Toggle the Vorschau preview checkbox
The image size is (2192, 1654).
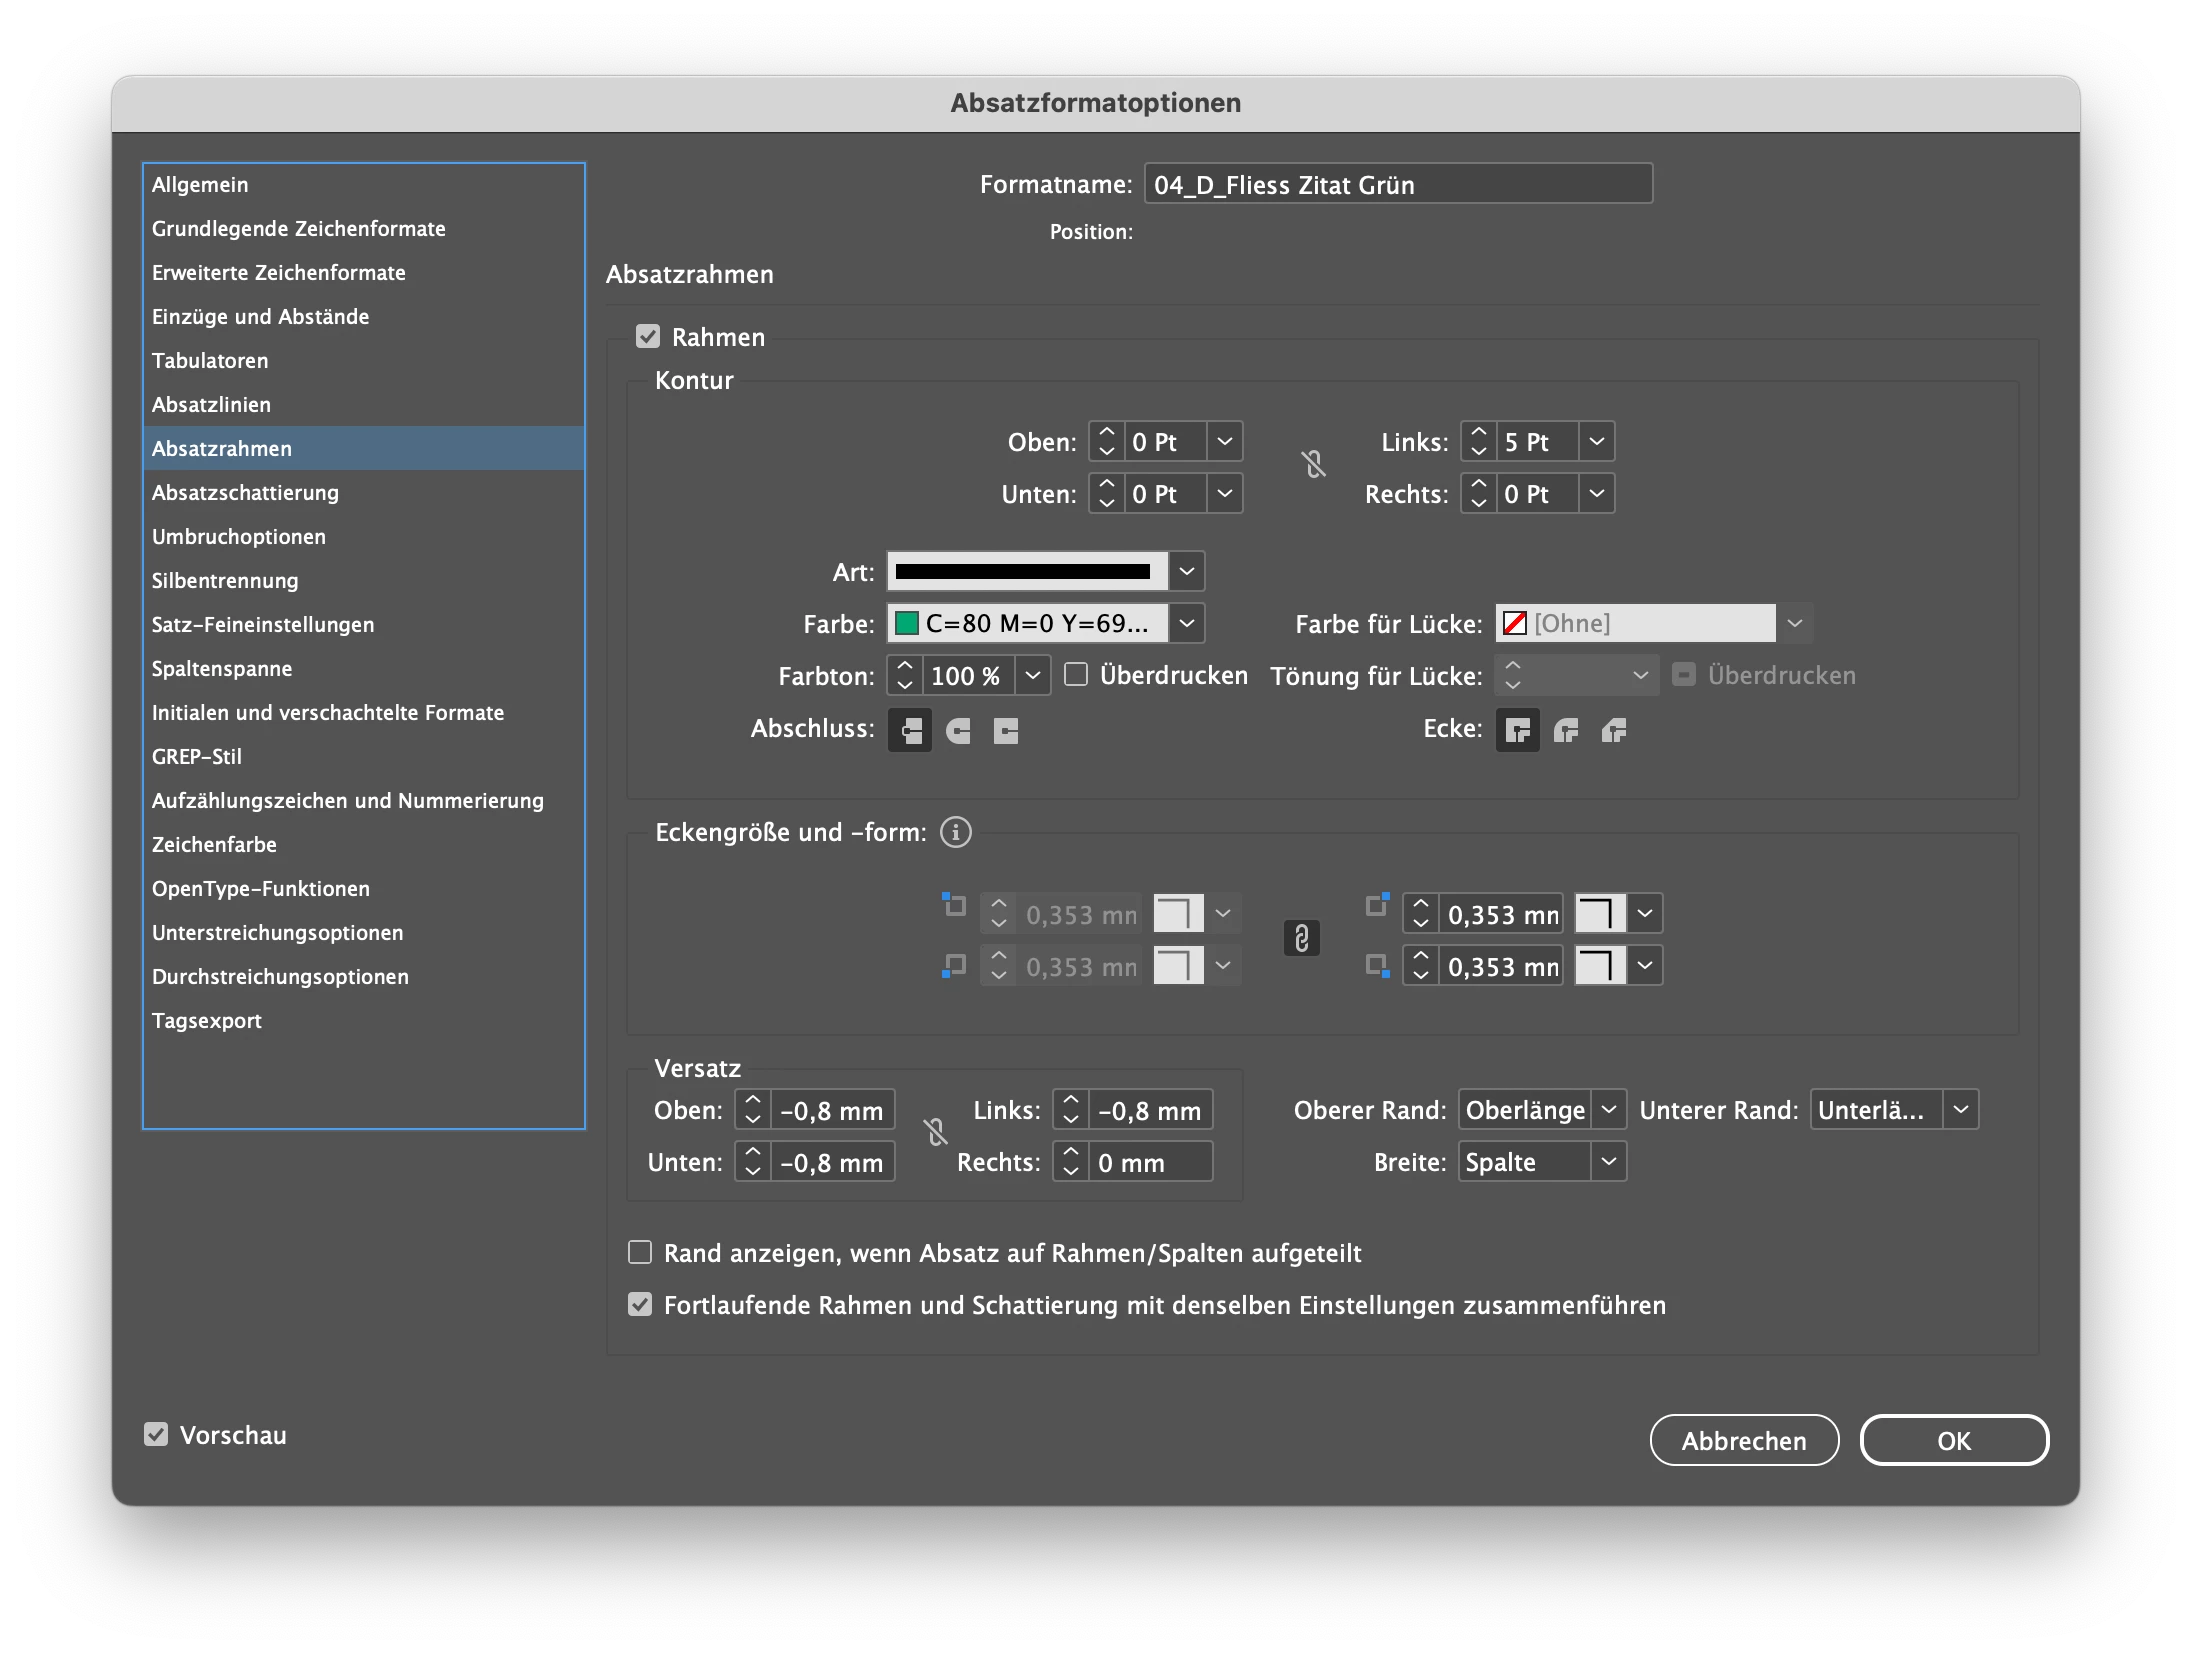tap(156, 1435)
